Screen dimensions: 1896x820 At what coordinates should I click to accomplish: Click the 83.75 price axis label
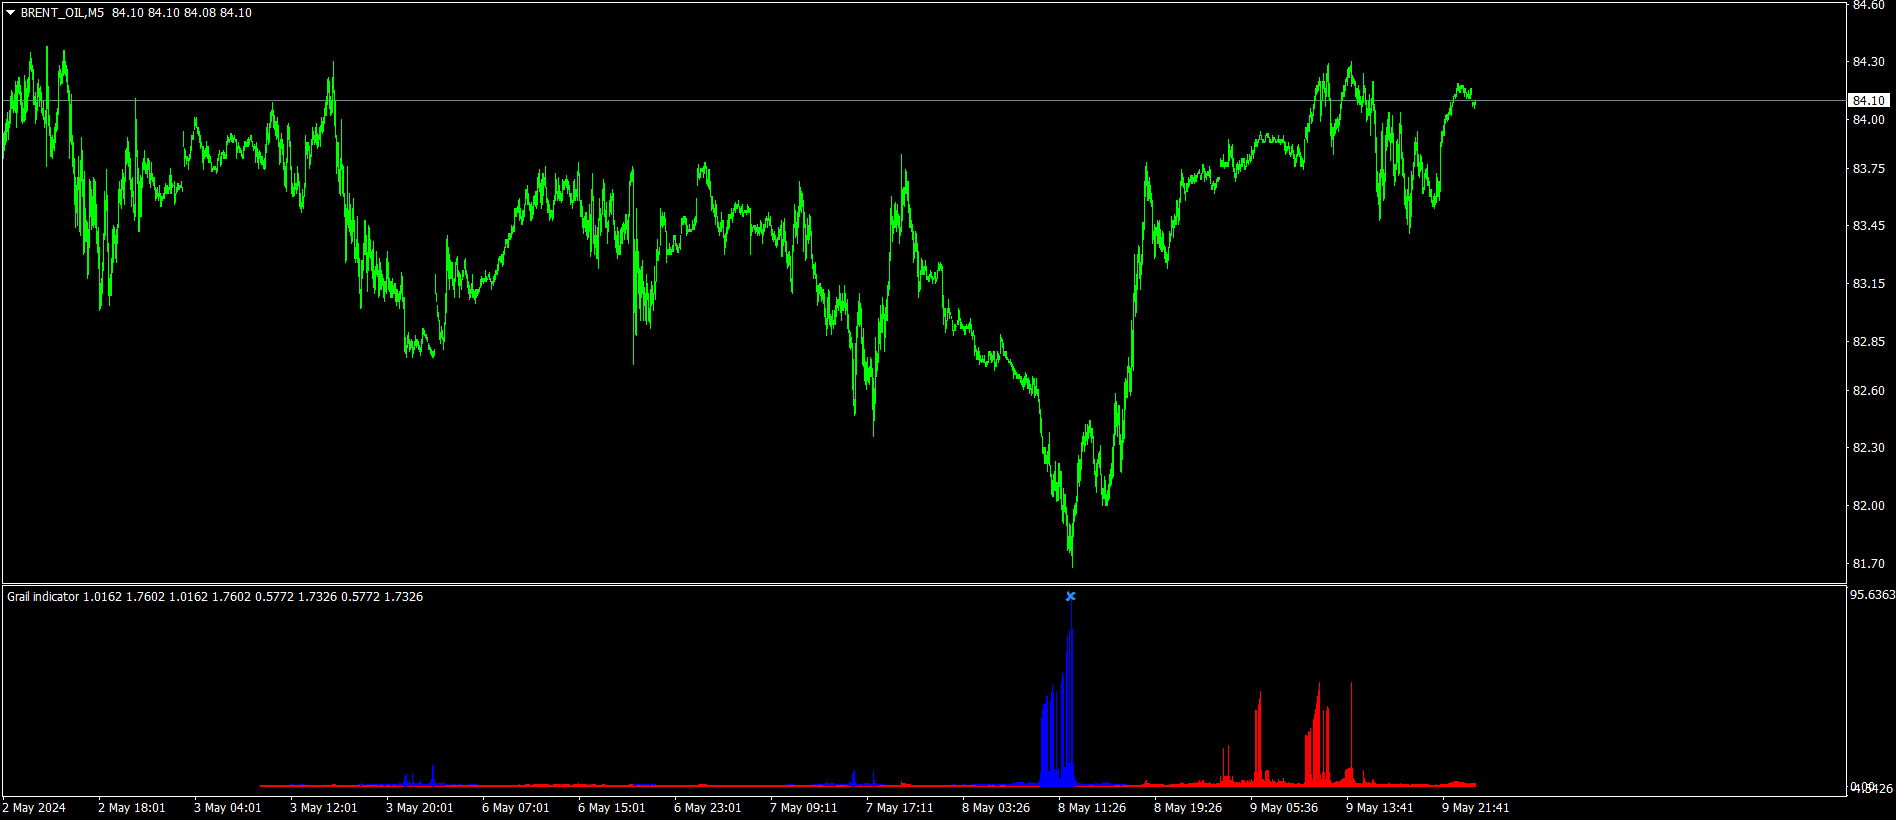coord(1868,169)
